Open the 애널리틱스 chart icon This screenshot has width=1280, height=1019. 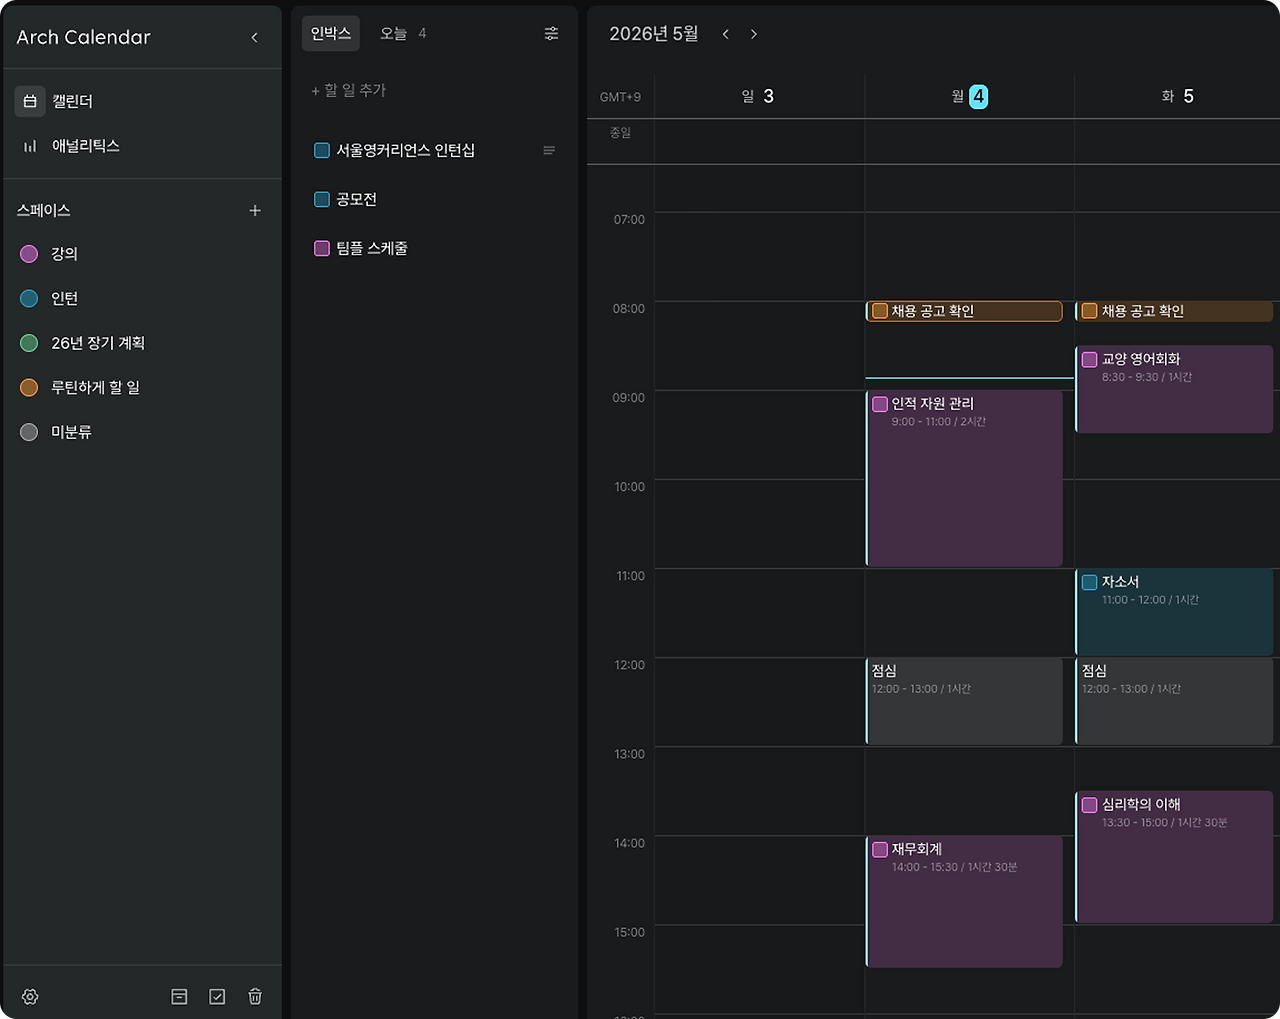(30, 146)
